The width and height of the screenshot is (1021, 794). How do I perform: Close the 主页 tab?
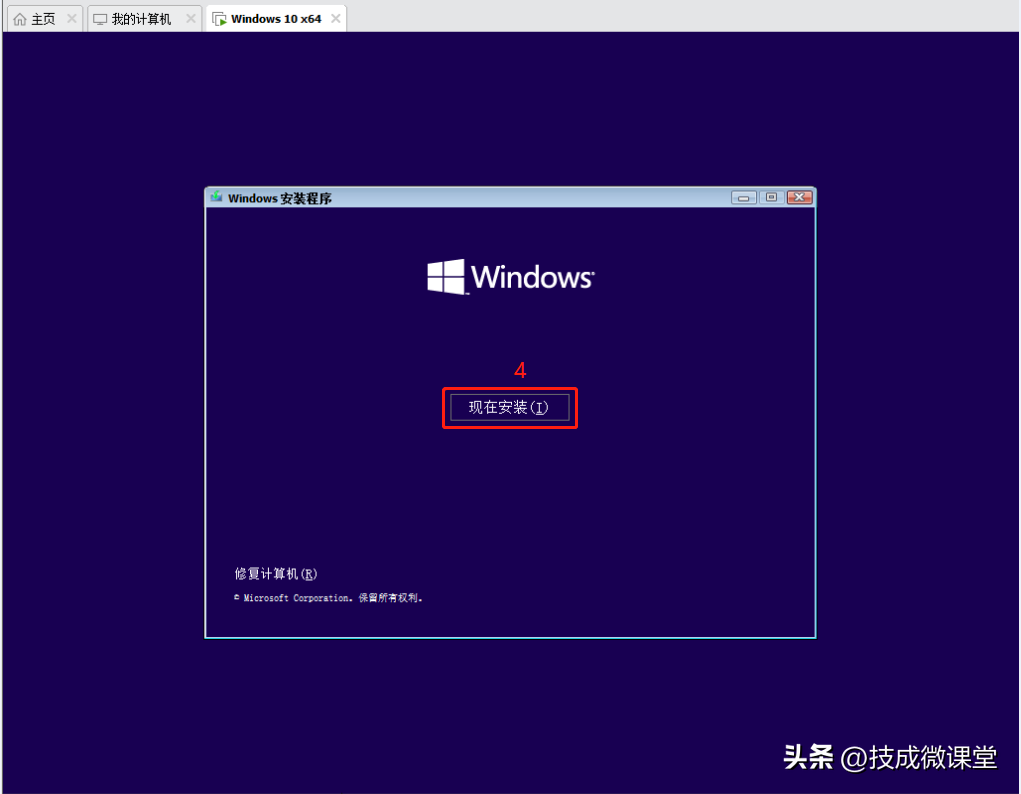coord(71,19)
